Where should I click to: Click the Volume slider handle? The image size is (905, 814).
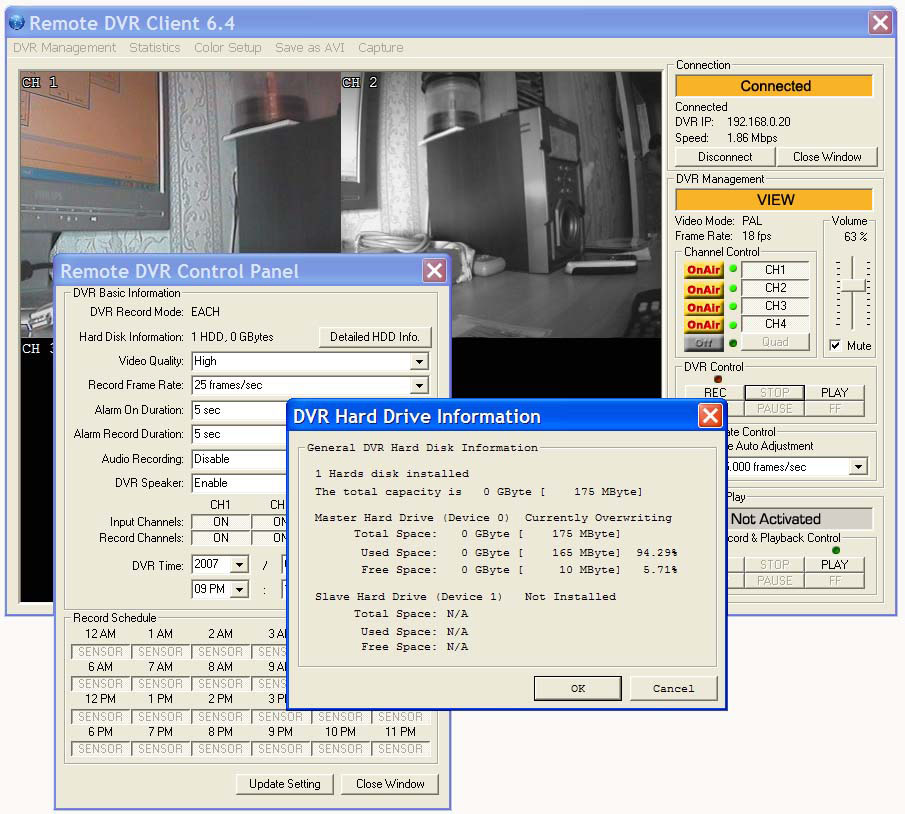[852, 286]
